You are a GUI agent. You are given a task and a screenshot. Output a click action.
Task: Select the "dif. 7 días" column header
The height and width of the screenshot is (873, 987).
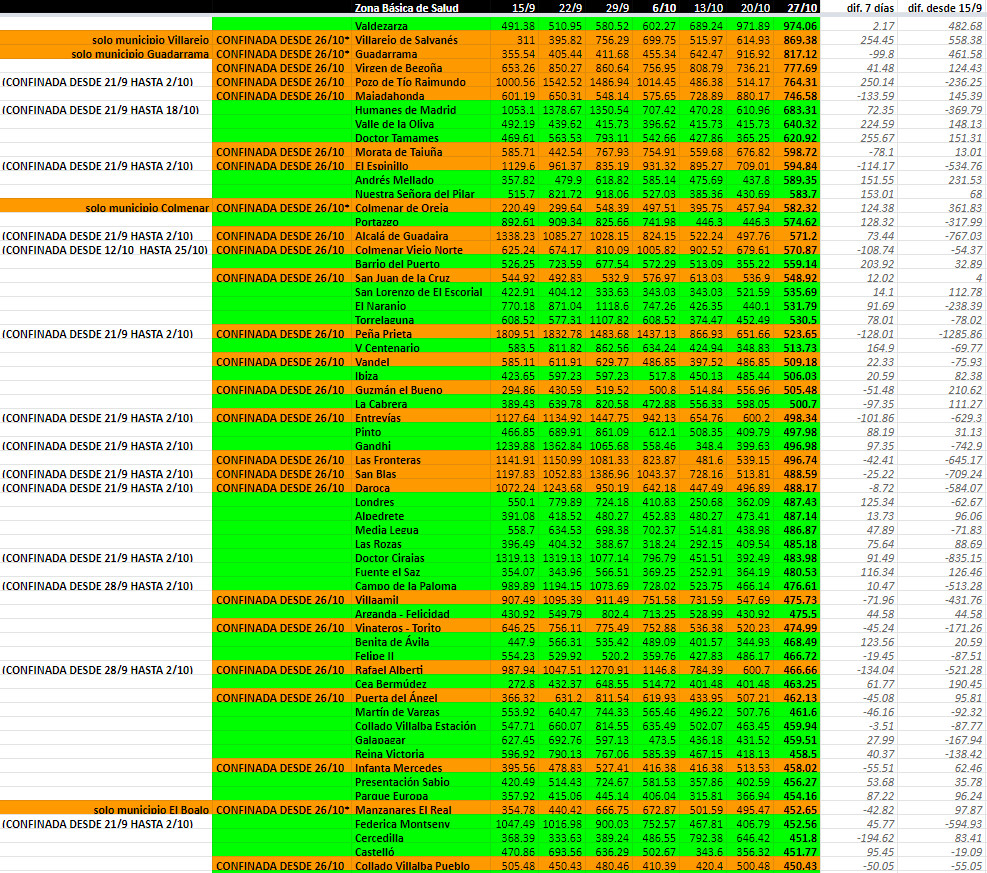[x=869, y=8]
